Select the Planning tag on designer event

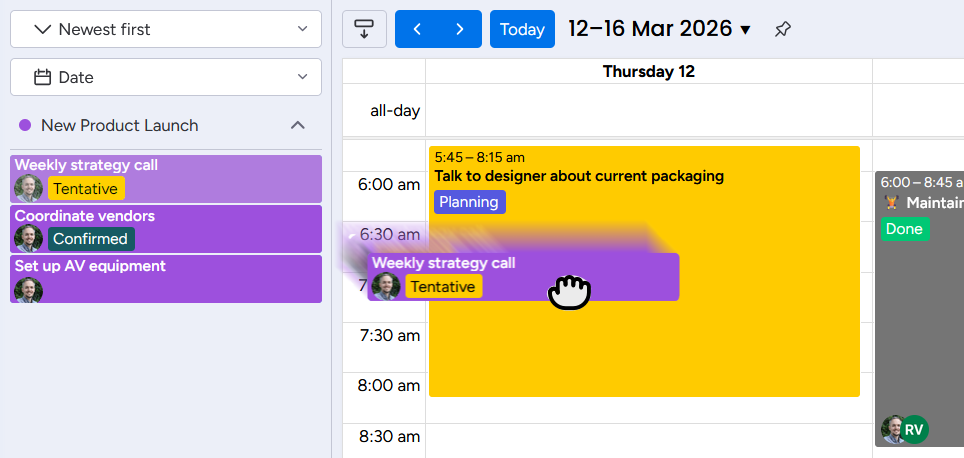pos(470,202)
